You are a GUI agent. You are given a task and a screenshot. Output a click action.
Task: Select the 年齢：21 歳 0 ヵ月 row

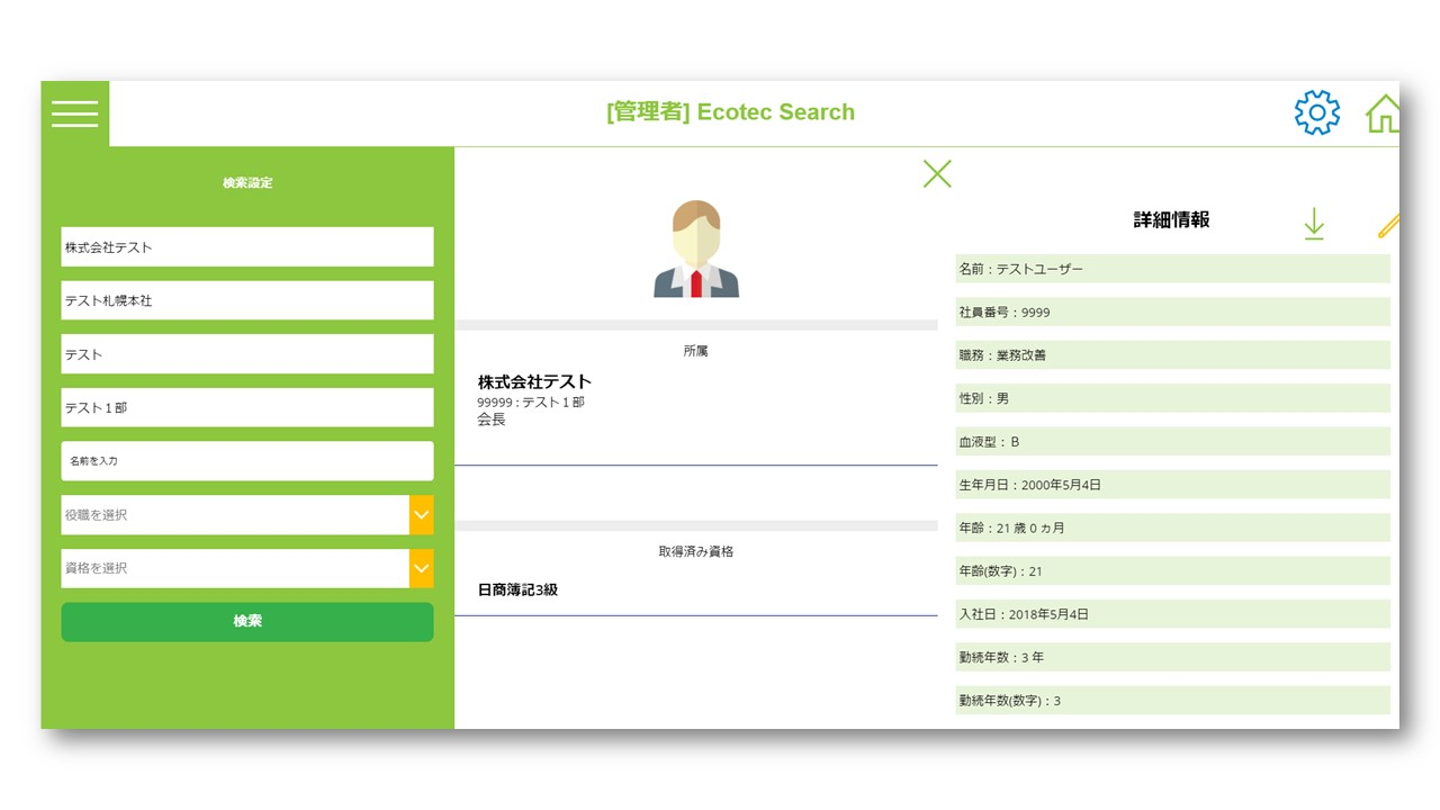[x=1172, y=528]
